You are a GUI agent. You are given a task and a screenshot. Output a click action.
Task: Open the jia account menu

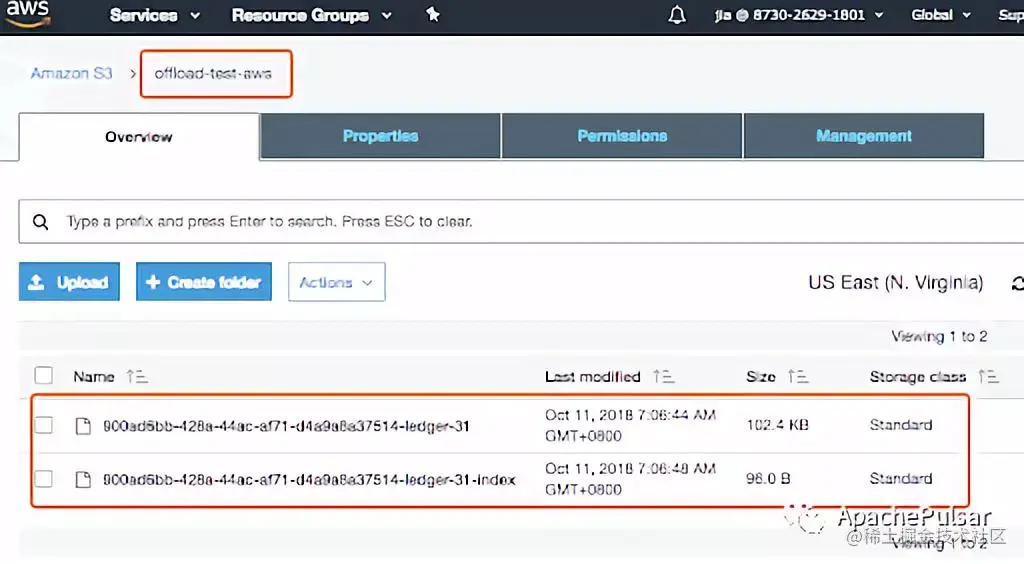pyautogui.click(x=799, y=15)
